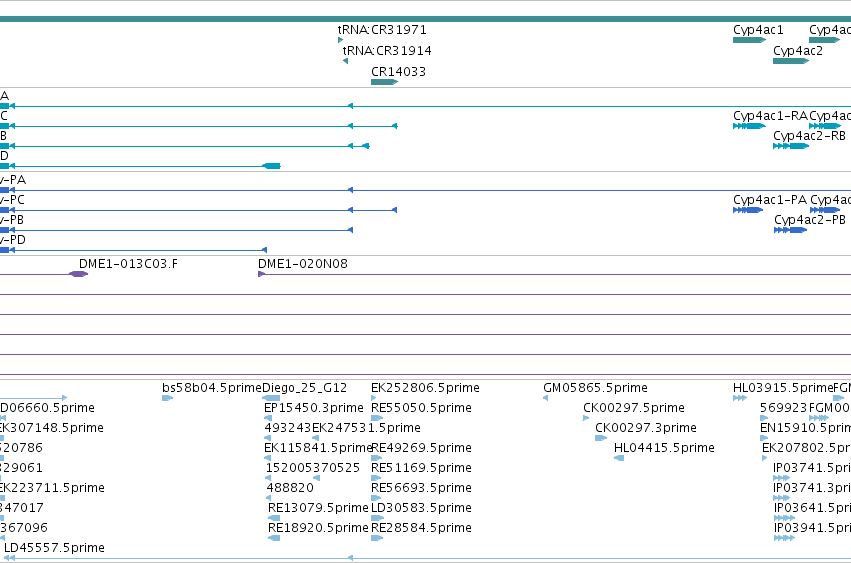The height and width of the screenshot is (563, 851).
Task: Click the Cyp4ac2-RB transcript glyph
Action: pyautogui.click(x=791, y=146)
